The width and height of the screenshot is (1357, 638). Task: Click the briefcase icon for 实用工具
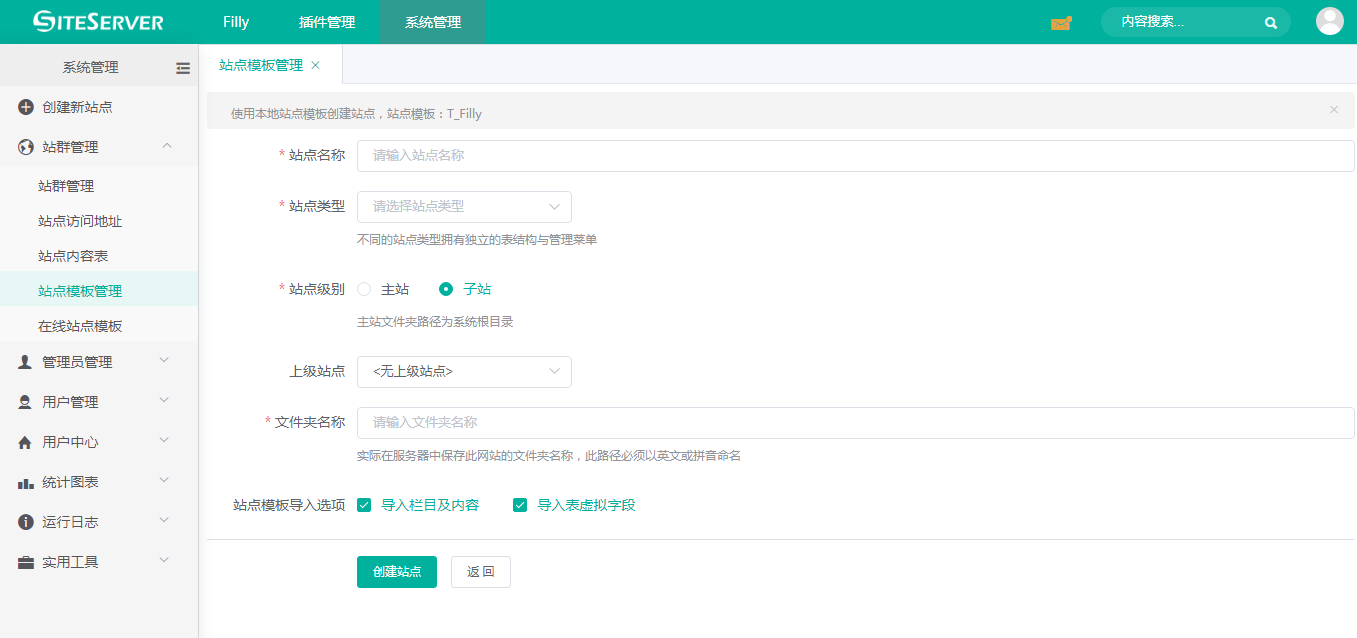[x=26, y=562]
